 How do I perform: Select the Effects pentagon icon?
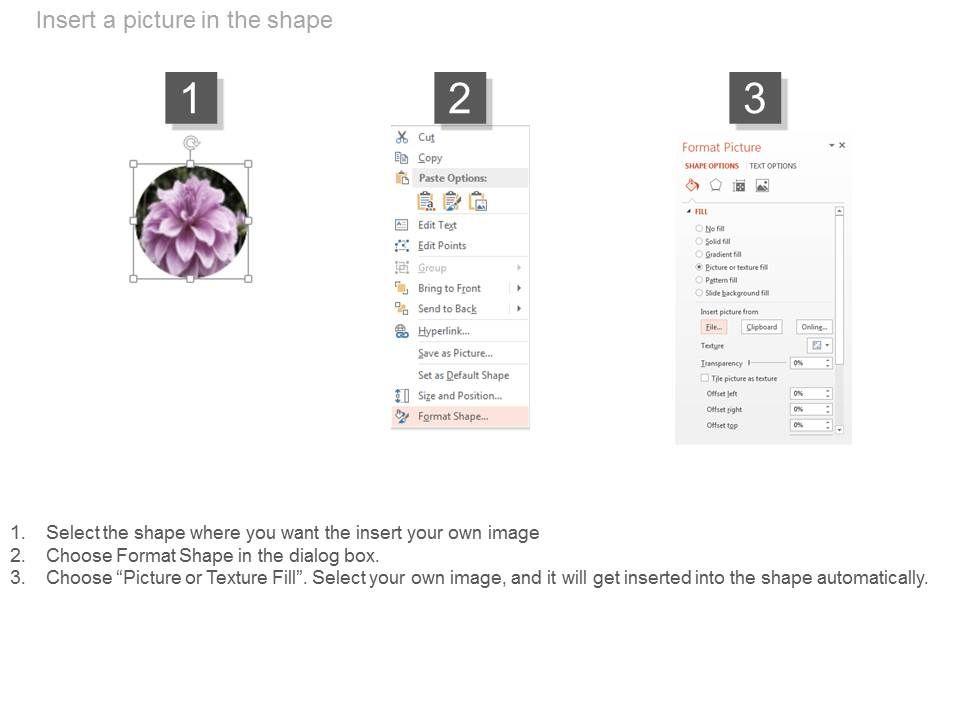click(715, 186)
